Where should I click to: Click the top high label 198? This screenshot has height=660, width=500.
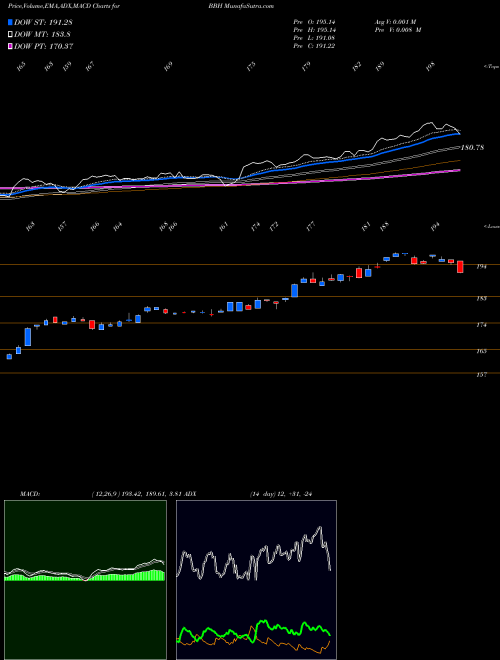click(x=430, y=67)
